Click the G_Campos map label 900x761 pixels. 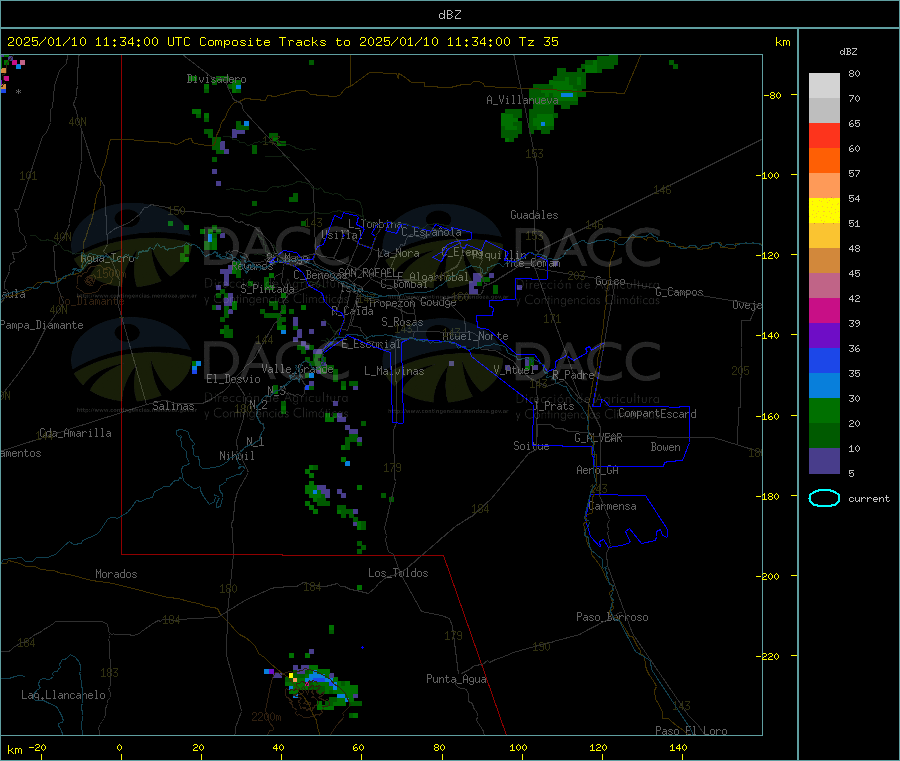680,292
